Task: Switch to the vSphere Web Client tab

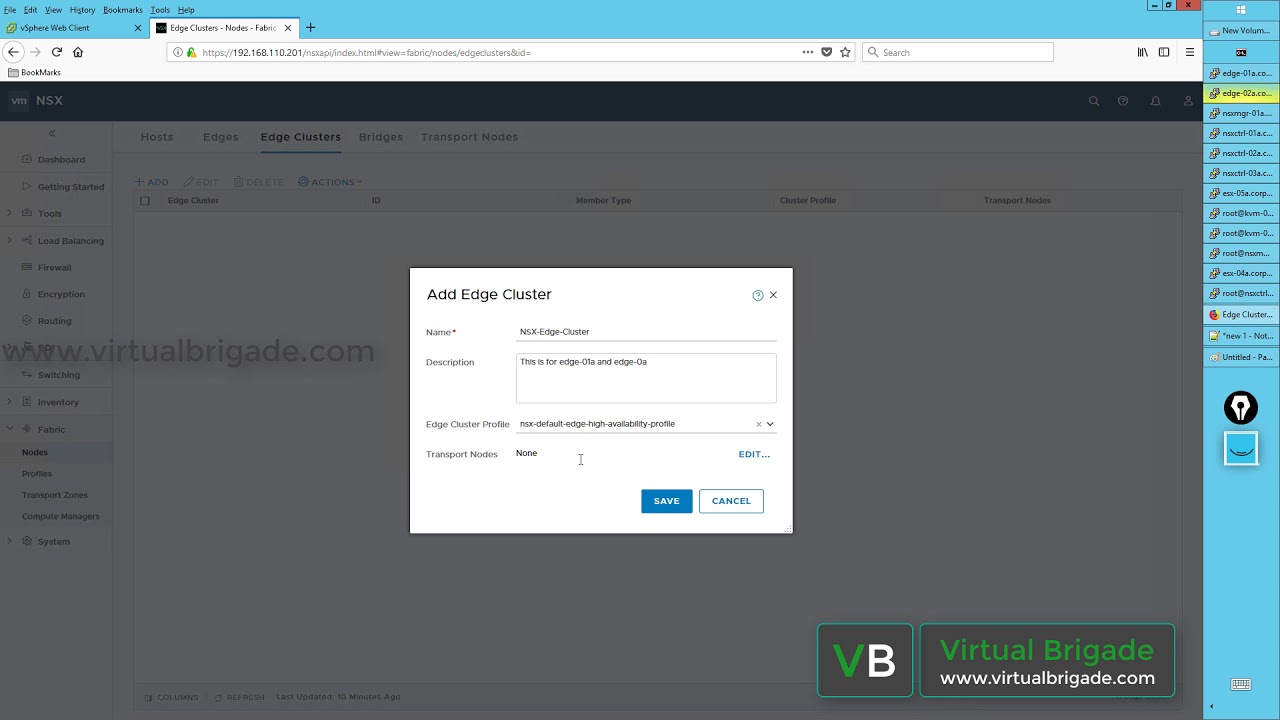Action: 70,28
